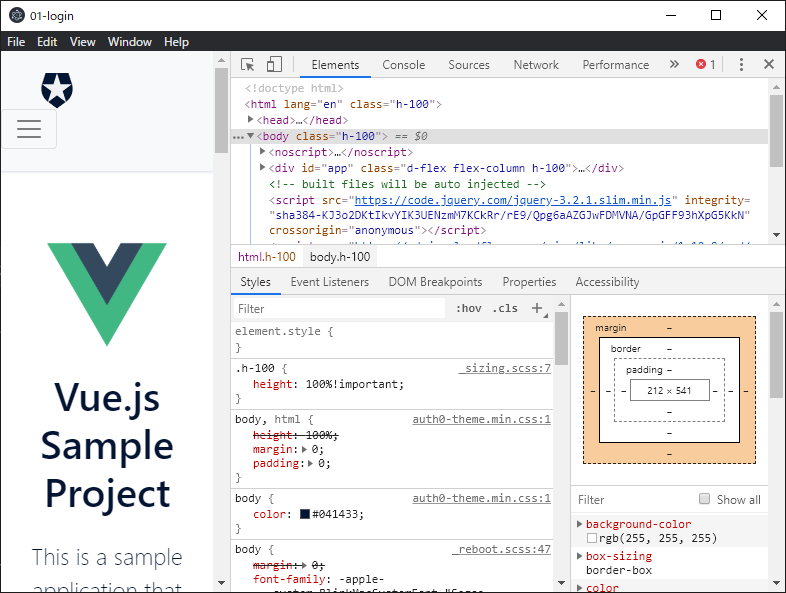Viewport: 786px width, 593px height.
Task: Click the DOM tree scrollbar down arrow
Action: tap(776, 235)
